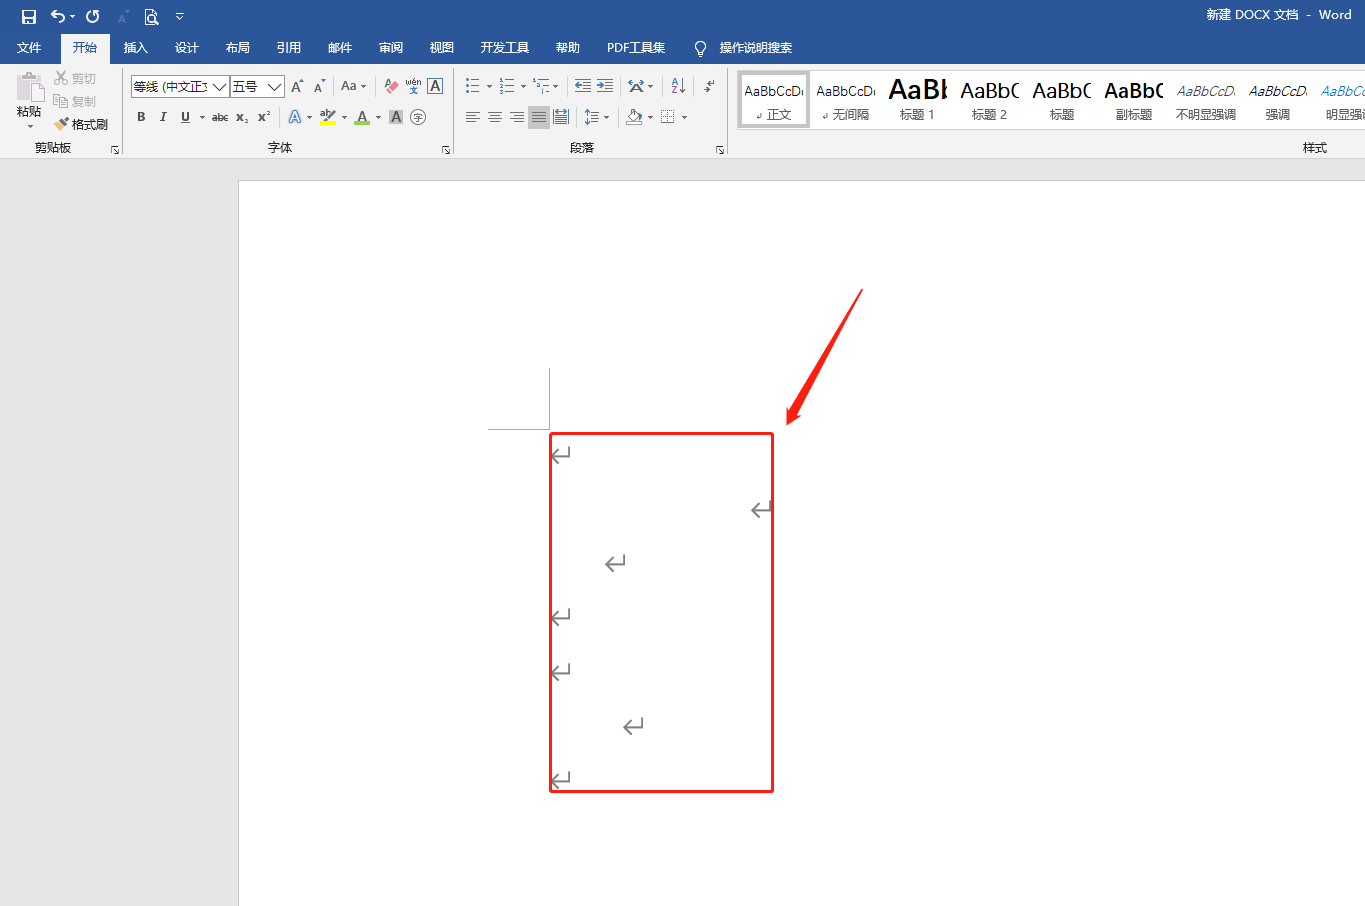Apply the 标题 1 heading style
1365x906 pixels.
917,100
